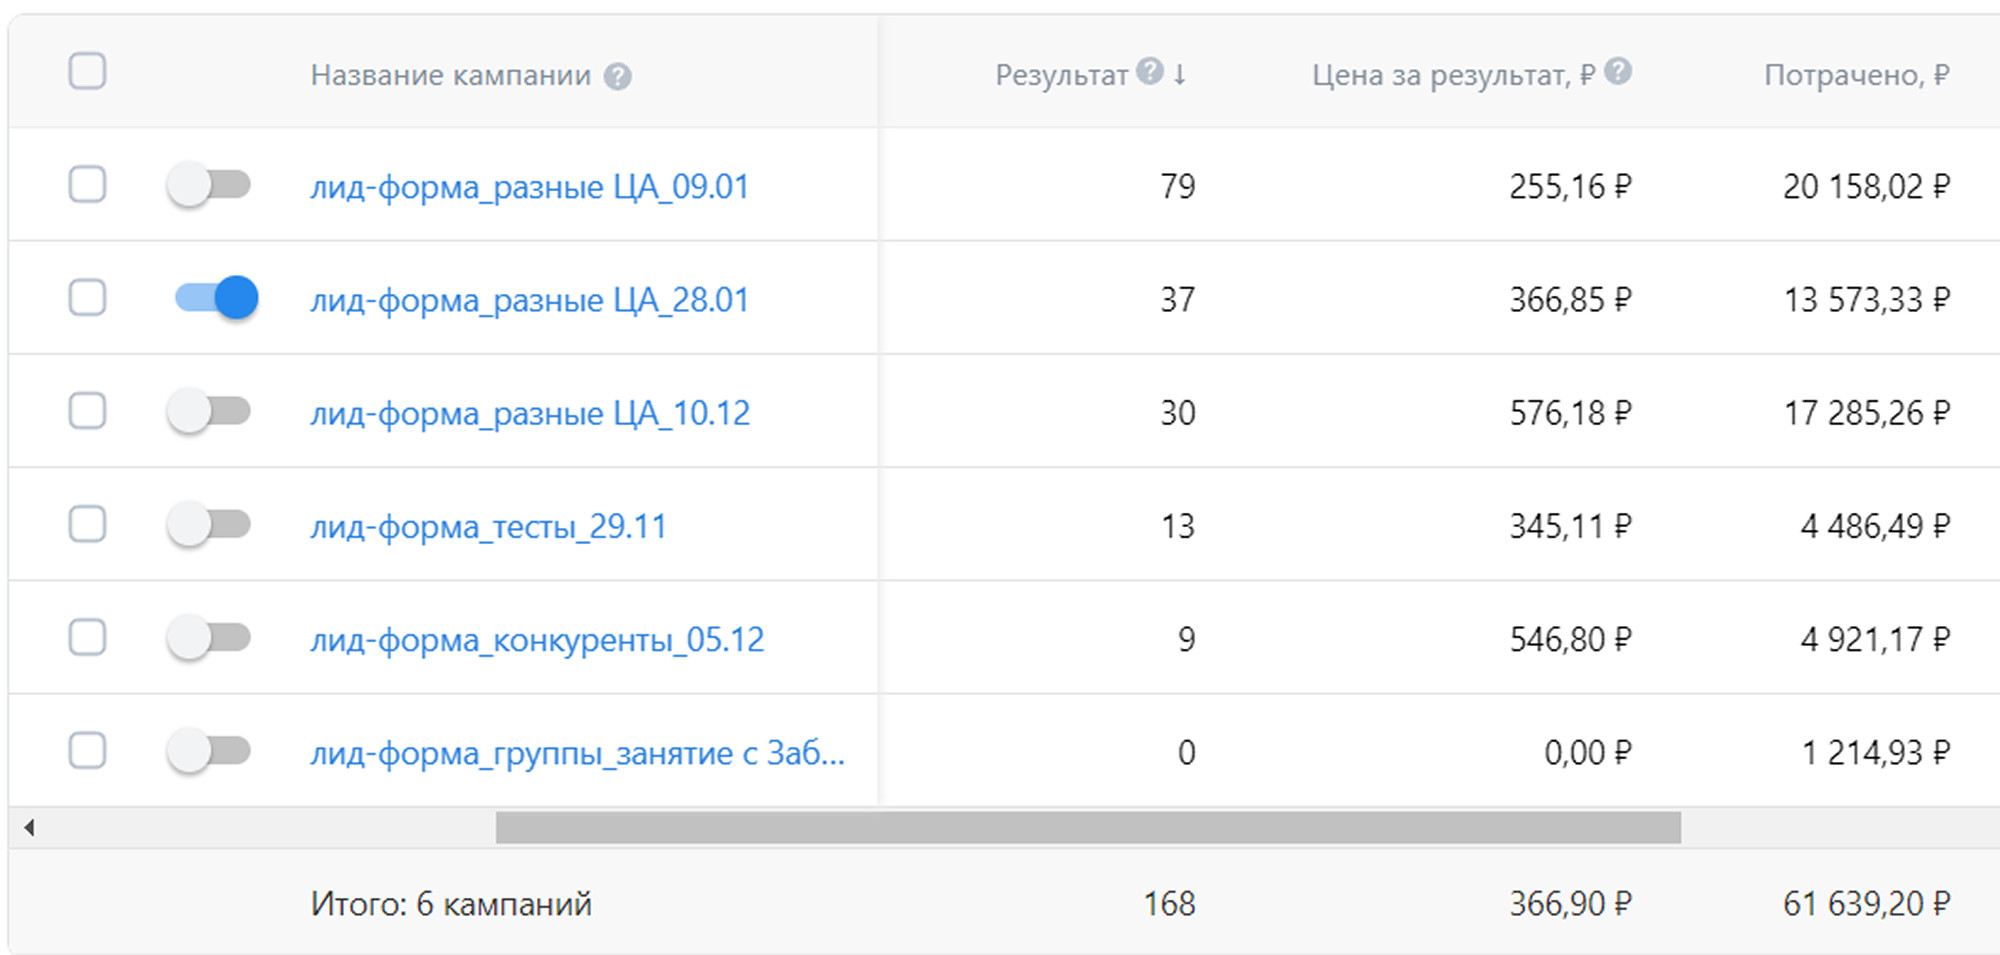This screenshot has width=2000, height=955.
Task: Enable campaign лид-форма_разные ЦА_10.12 toggle
Action: [x=209, y=411]
